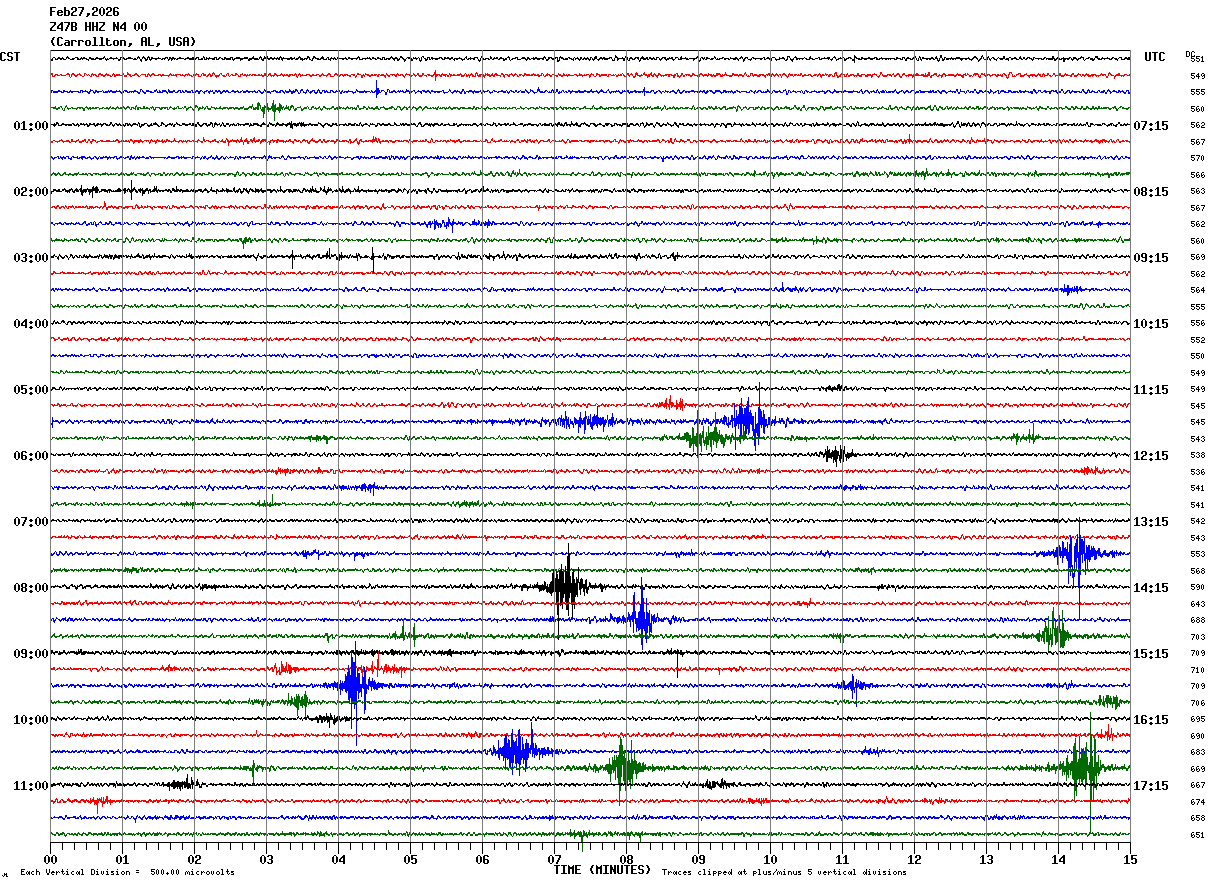Click the 09:15 UTC time label

(x=1151, y=258)
